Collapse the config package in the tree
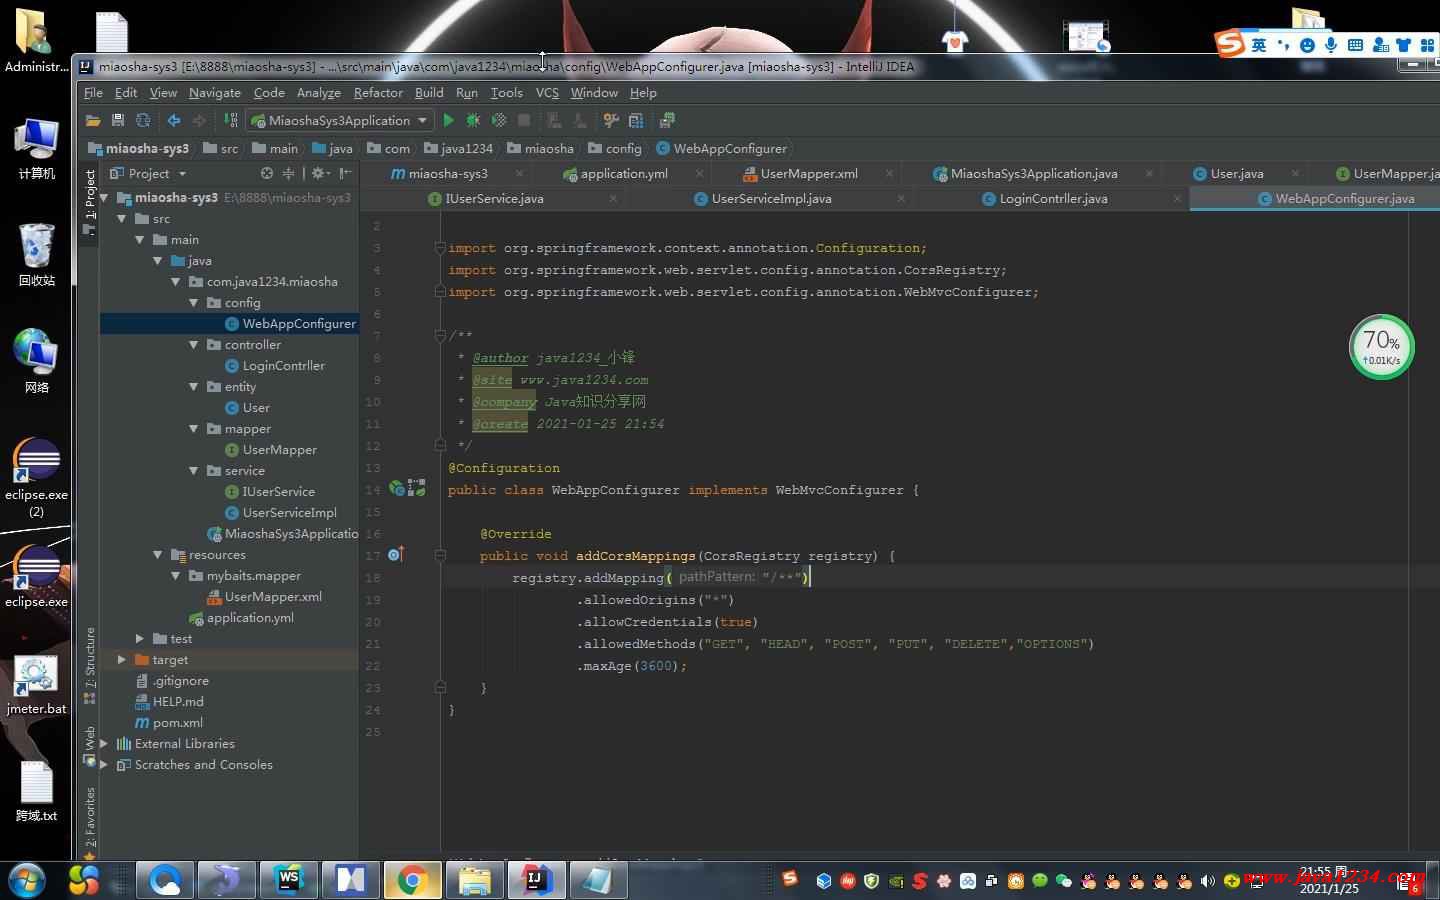Screen dimensions: 1440x900 pyautogui.click(x=194, y=302)
